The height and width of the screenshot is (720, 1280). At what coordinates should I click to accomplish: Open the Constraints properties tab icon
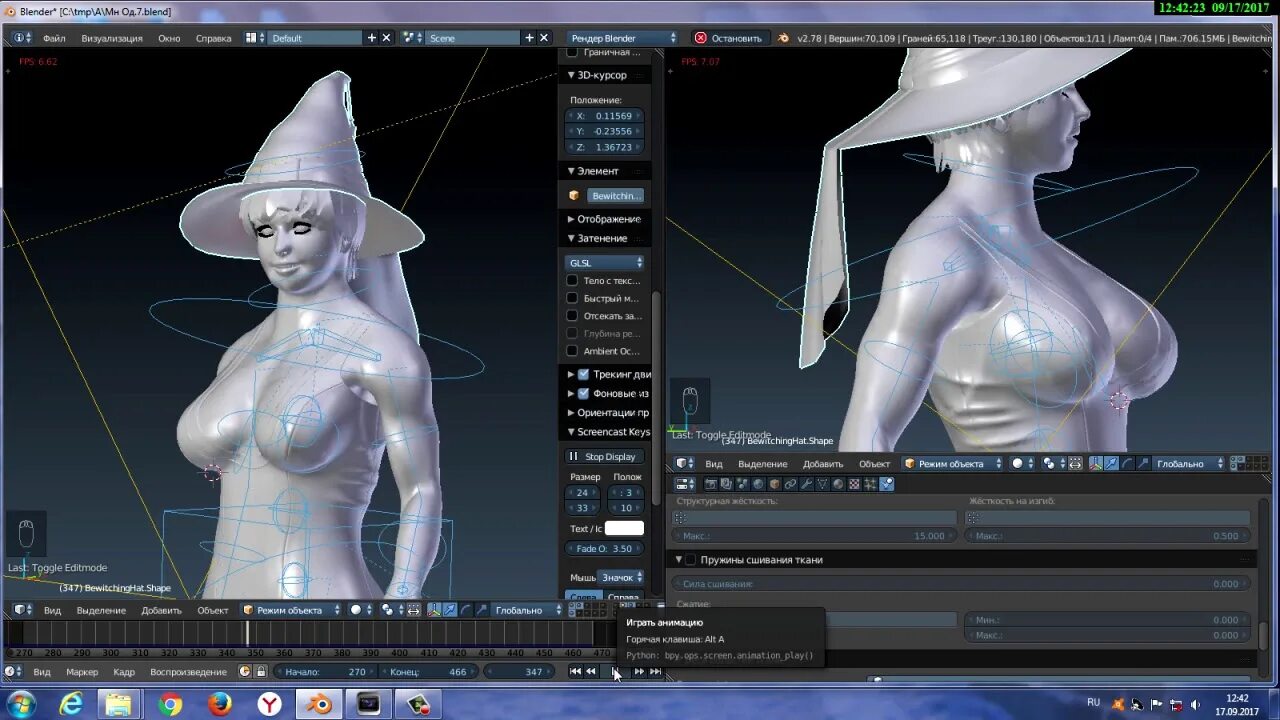[790, 484]
